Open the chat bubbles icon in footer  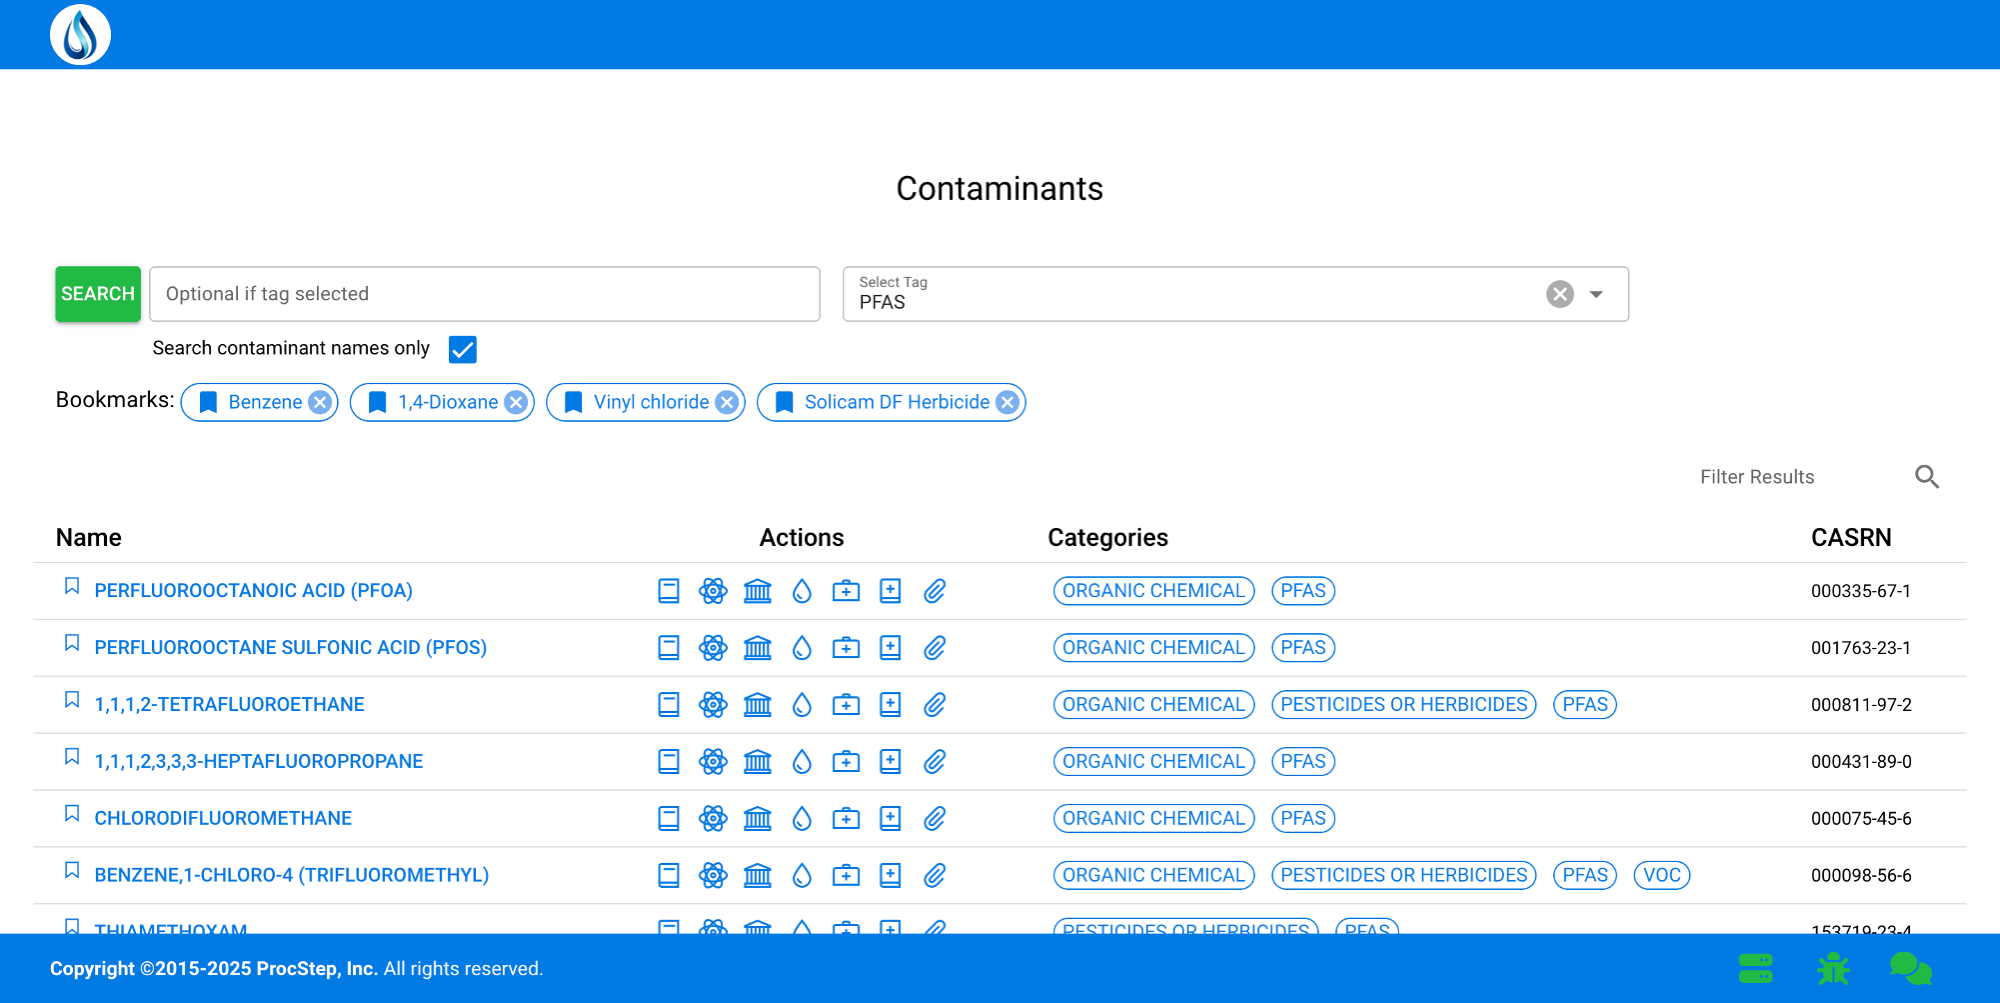point(1910,968)
